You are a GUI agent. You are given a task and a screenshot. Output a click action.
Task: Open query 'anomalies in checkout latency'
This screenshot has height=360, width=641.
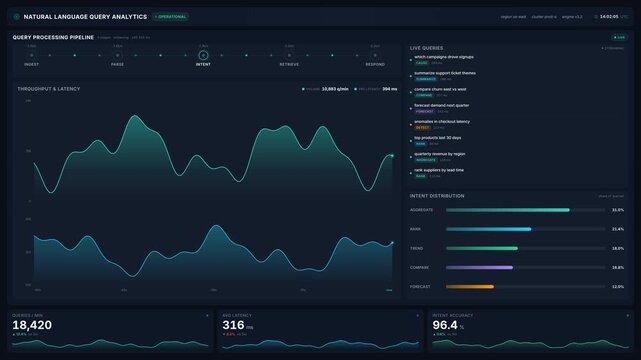pyautogui.click(x=442, y=121)
